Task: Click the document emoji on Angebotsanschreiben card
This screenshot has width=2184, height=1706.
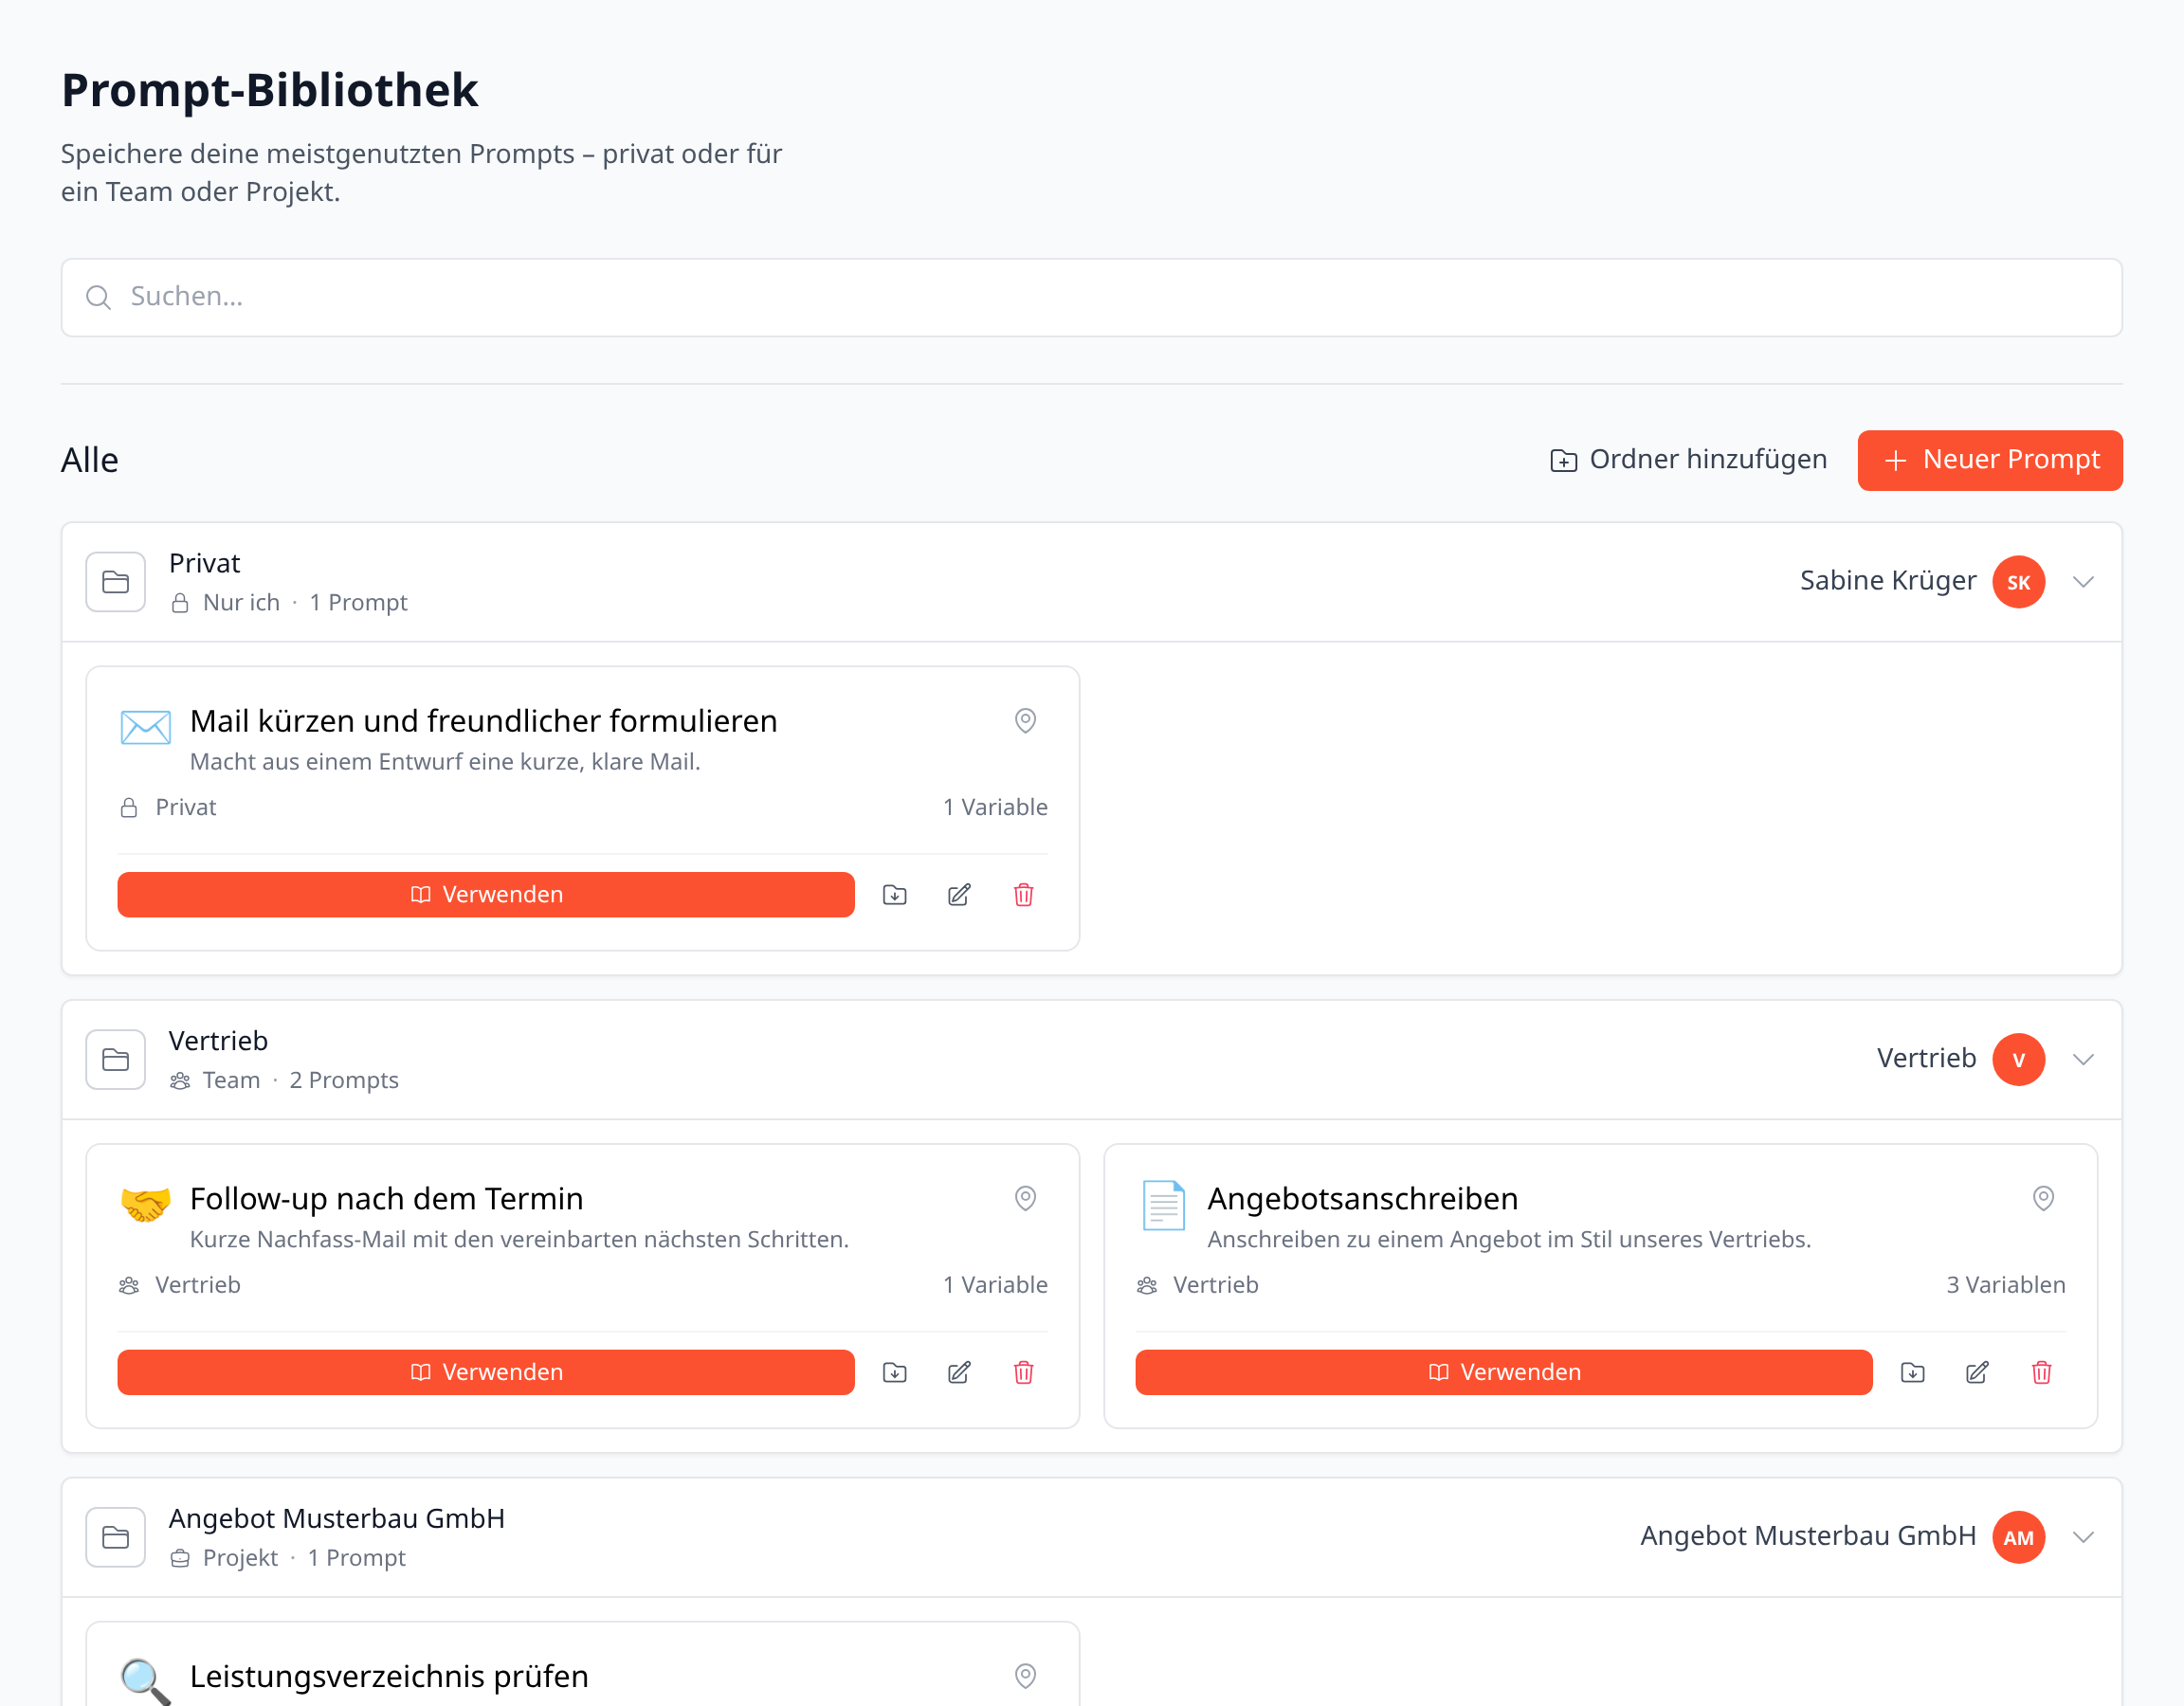Action: [1163, 1204]
